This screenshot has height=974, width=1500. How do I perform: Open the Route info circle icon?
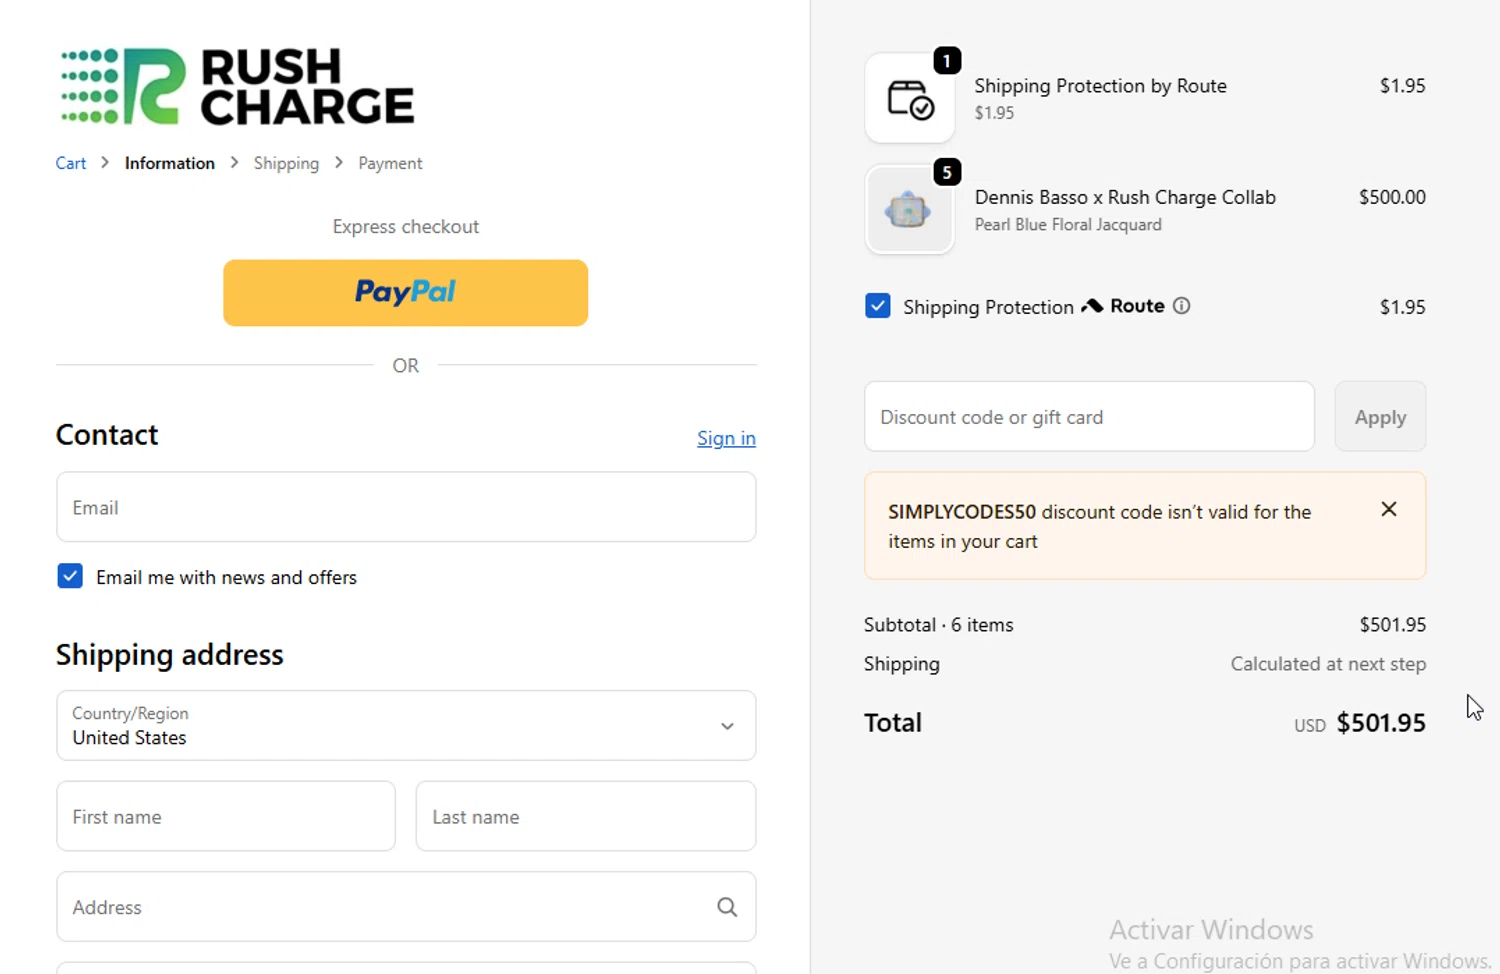point(1181,306)
